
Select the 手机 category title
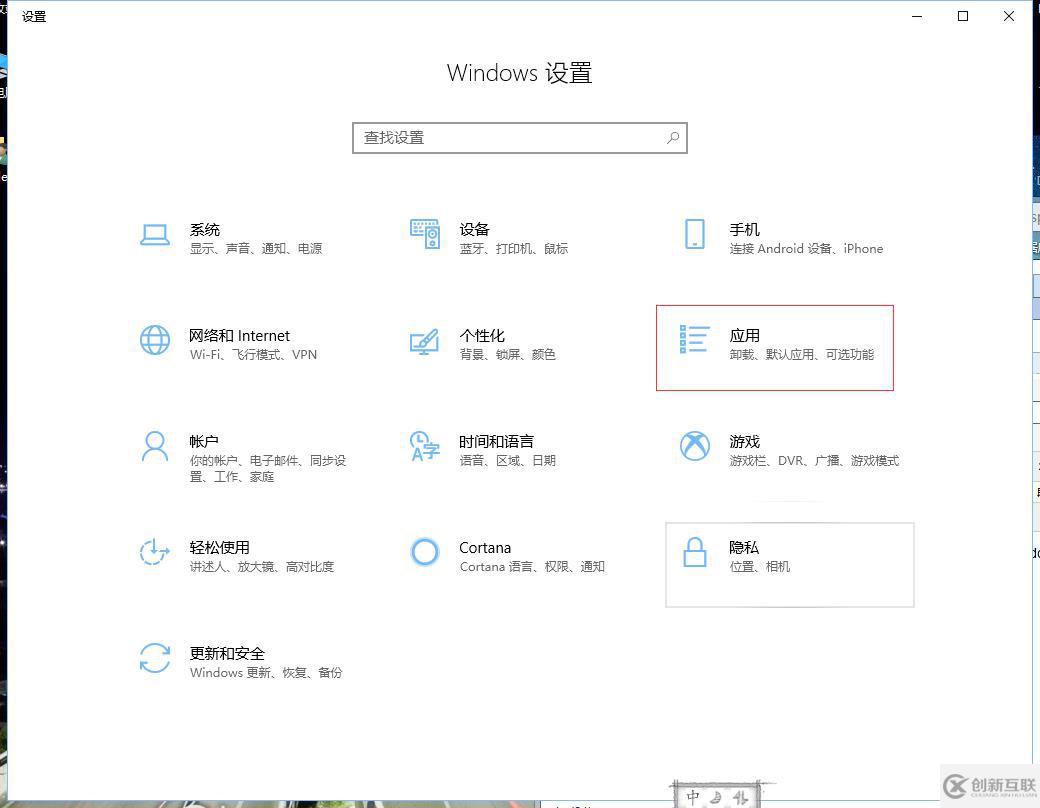744,230
